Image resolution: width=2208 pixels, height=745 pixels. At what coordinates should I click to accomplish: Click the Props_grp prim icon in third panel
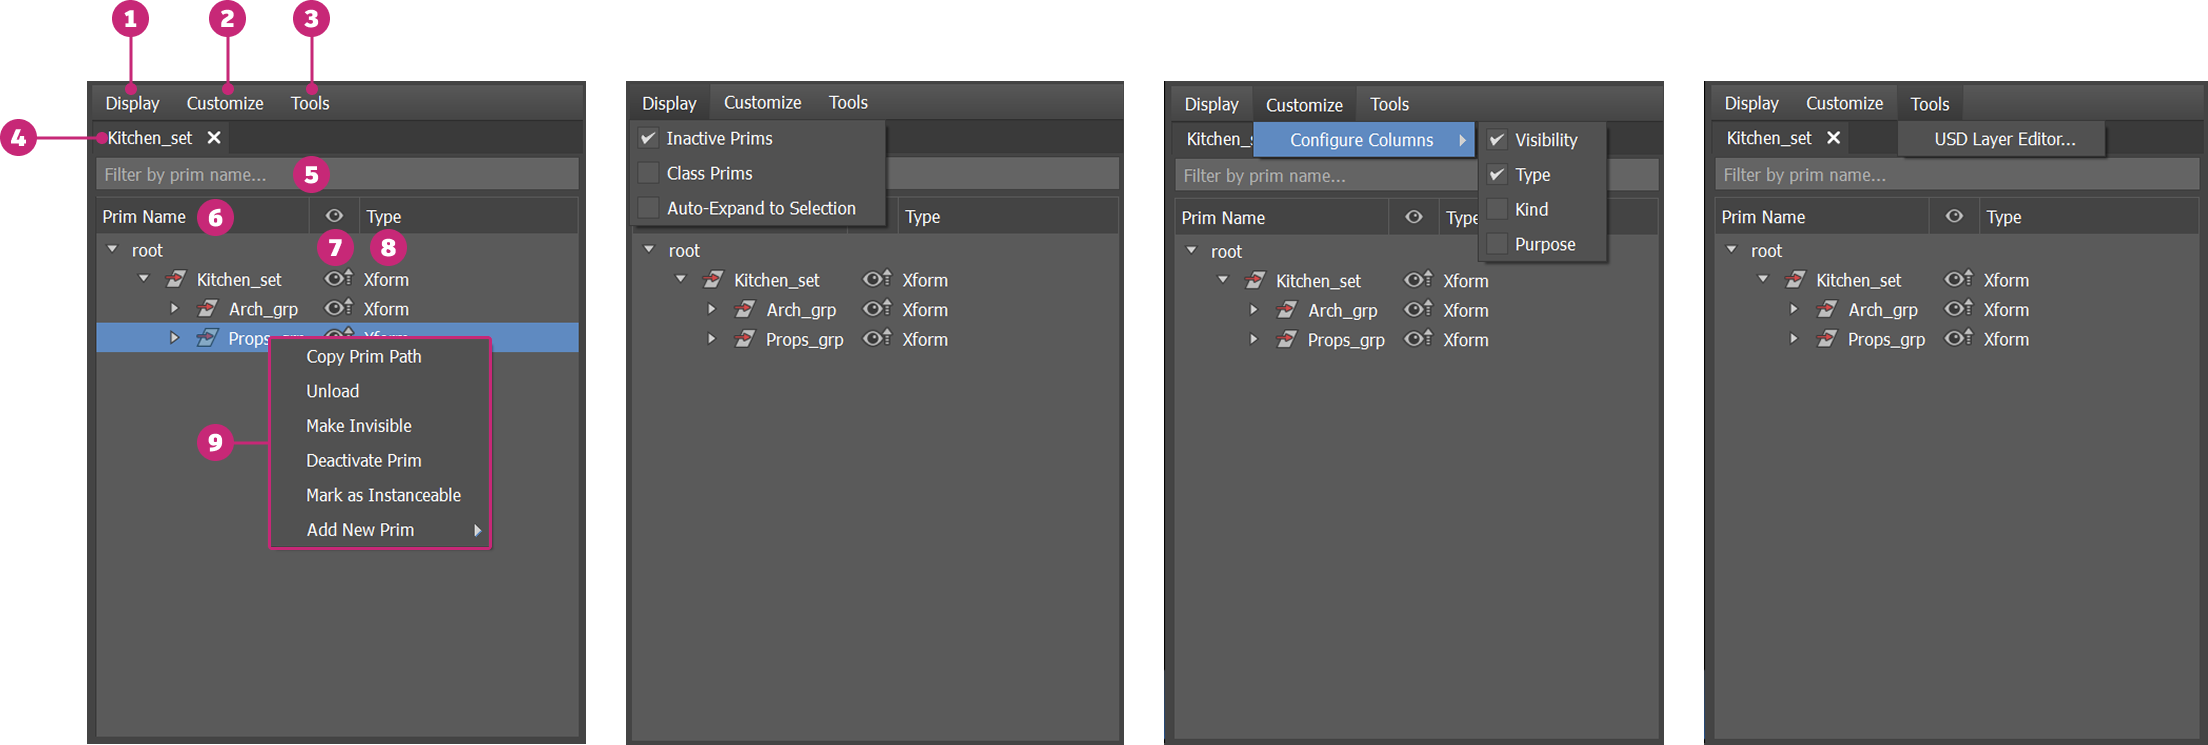[x=1287, y=340]
